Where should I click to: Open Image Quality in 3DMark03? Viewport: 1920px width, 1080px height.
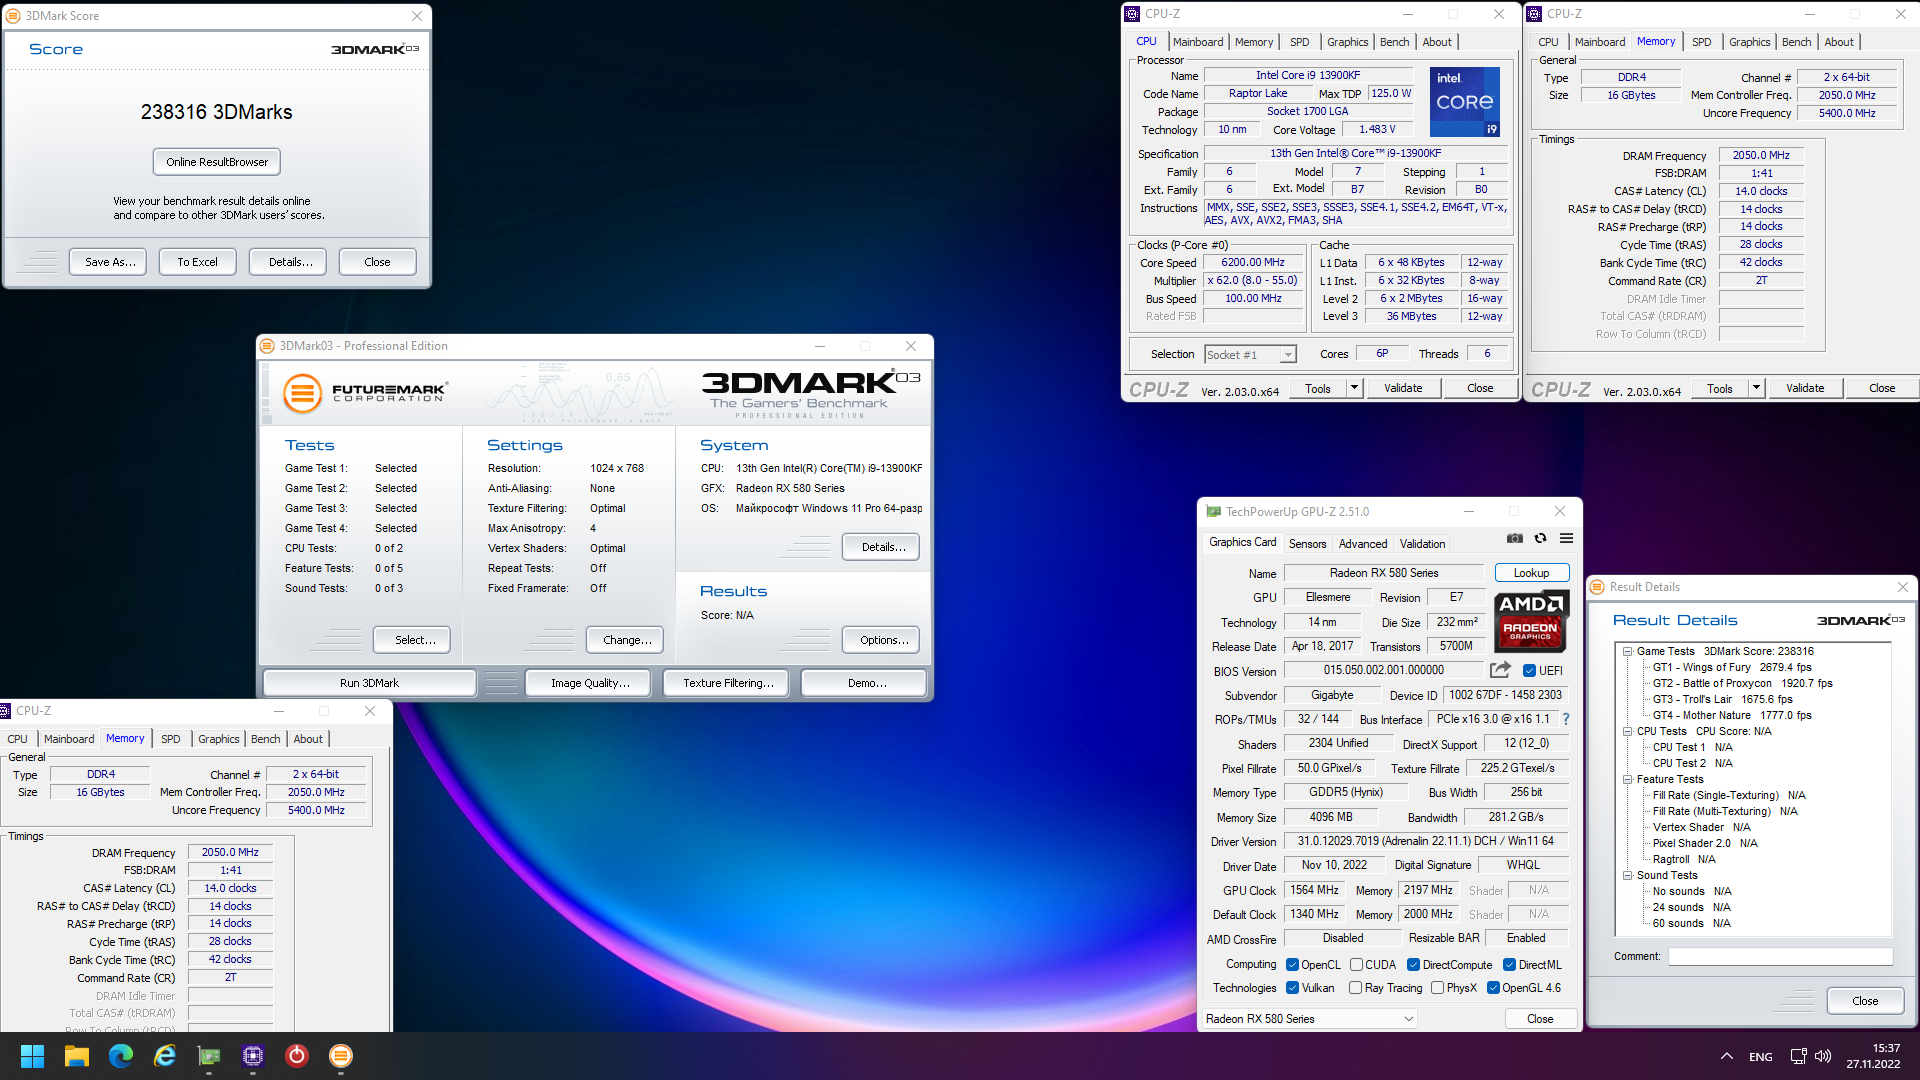pos(590,683)
